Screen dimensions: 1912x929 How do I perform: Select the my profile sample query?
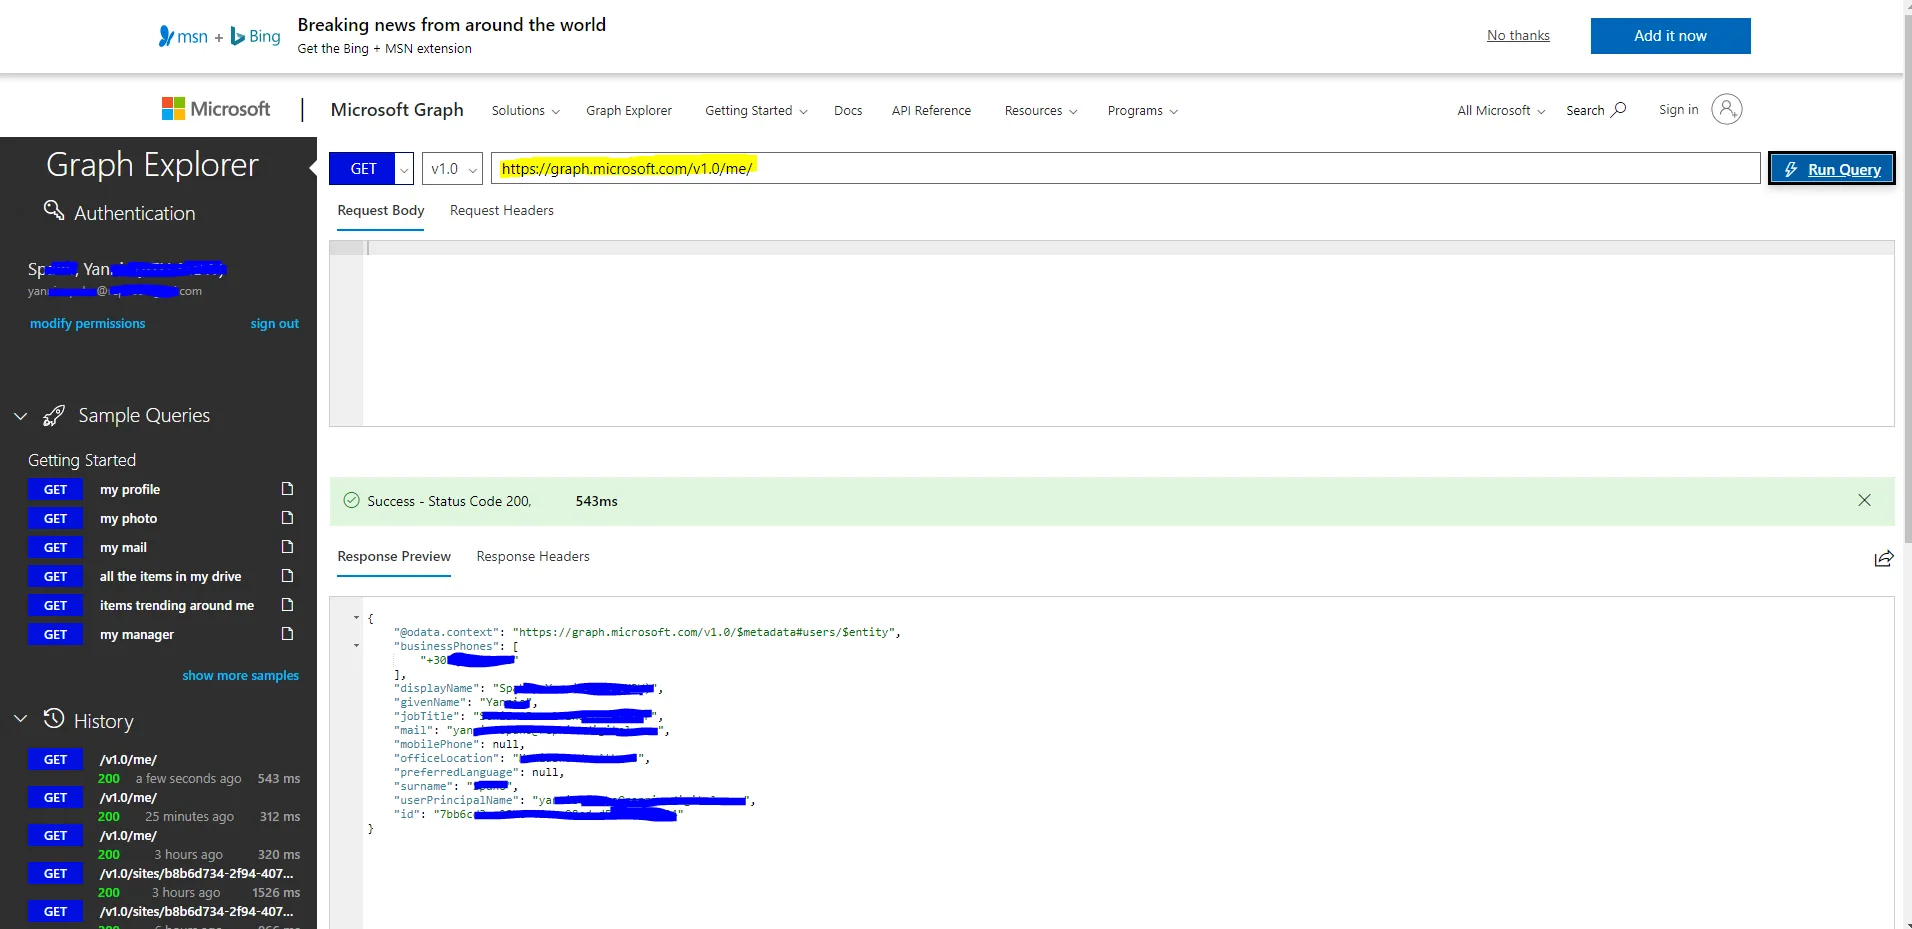[130, 489]
